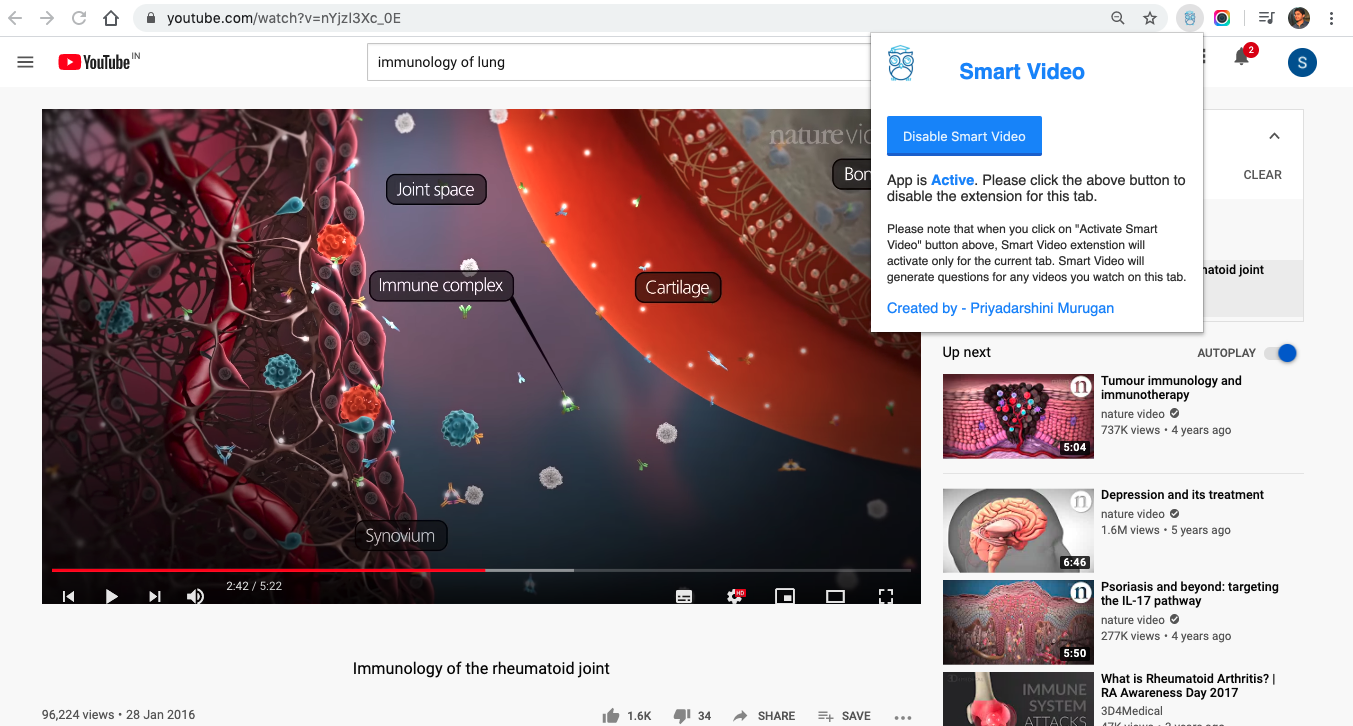Screen dimensions: 1353x726
Task: Mute the video volume speaker
Action: coord(196,596)
